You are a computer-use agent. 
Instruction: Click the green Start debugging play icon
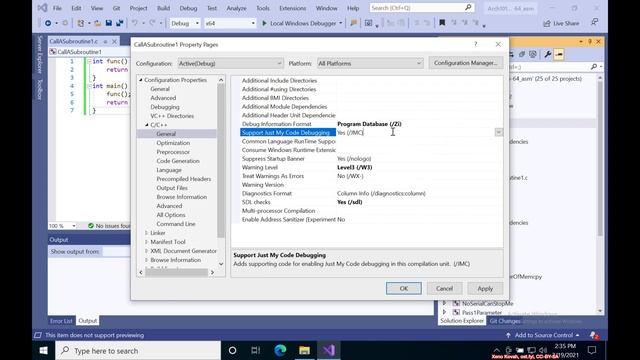pyautogui.click(x=264, y=23)
